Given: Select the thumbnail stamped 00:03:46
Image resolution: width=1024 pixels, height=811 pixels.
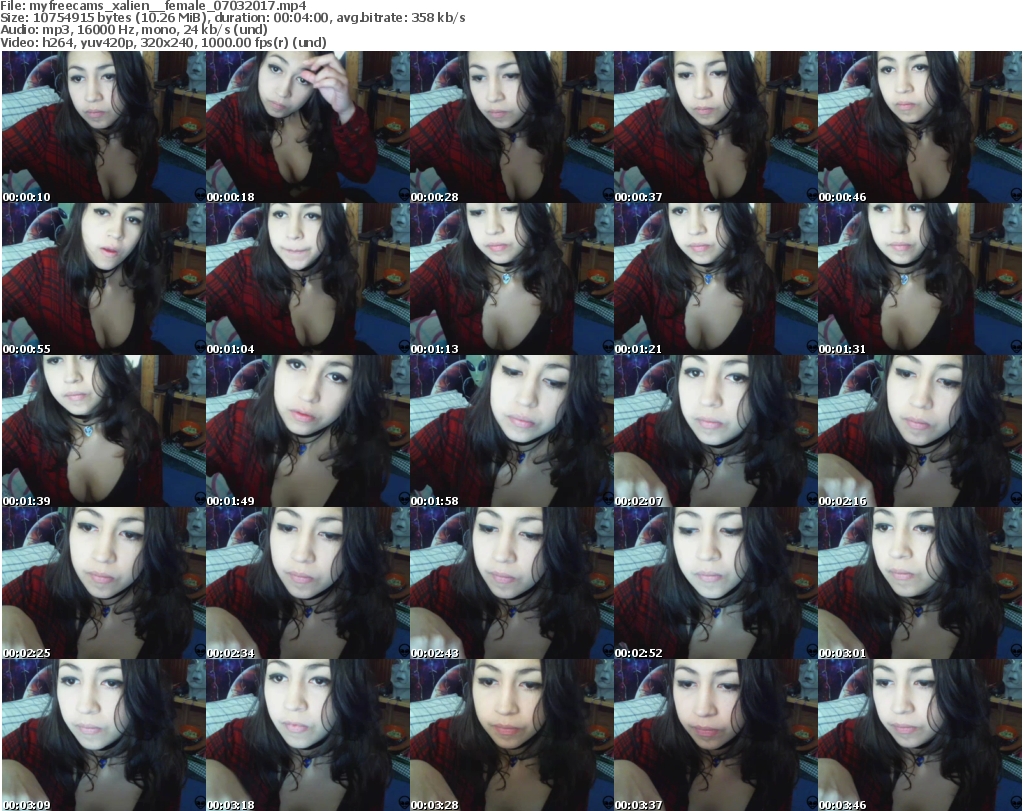Looking at the screenshot, I should coord(920,735).
